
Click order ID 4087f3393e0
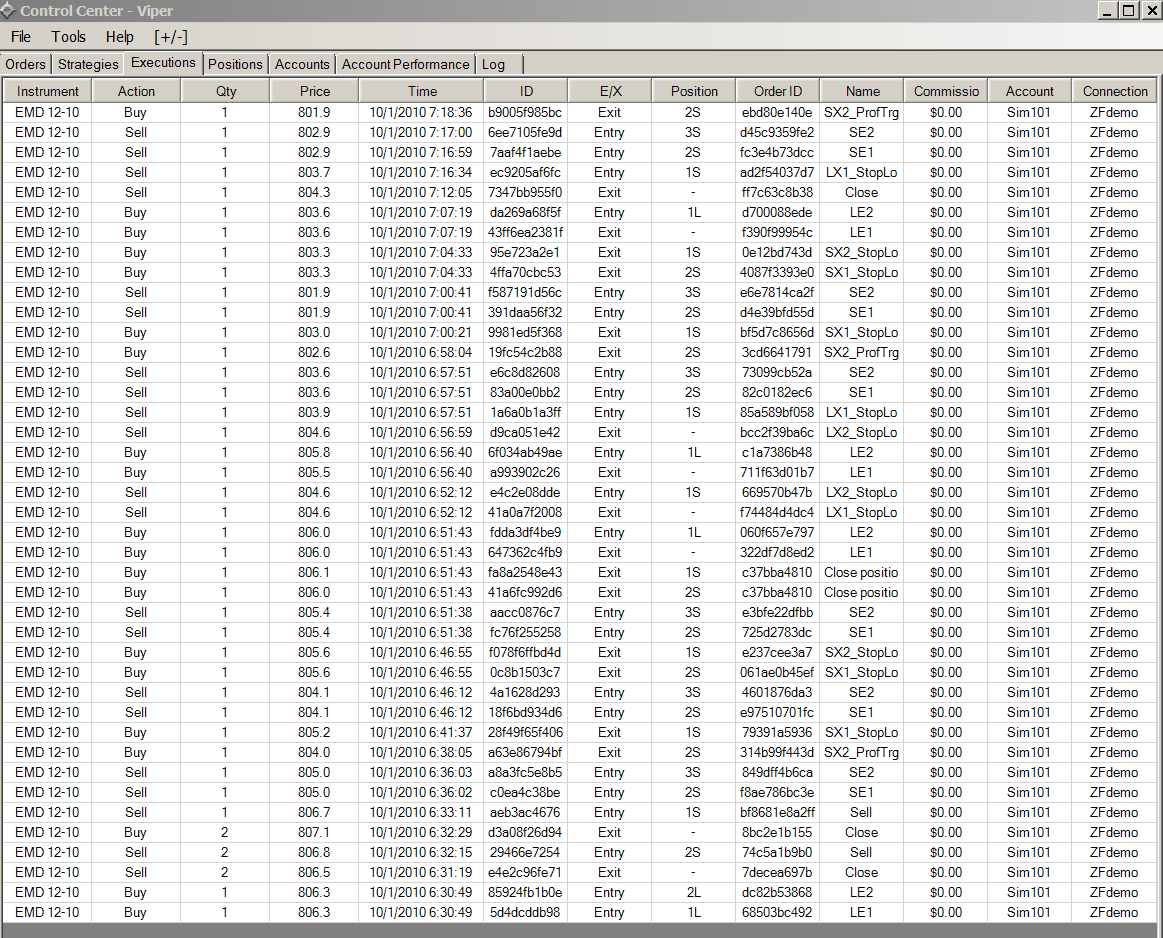(x=777, y=273)
